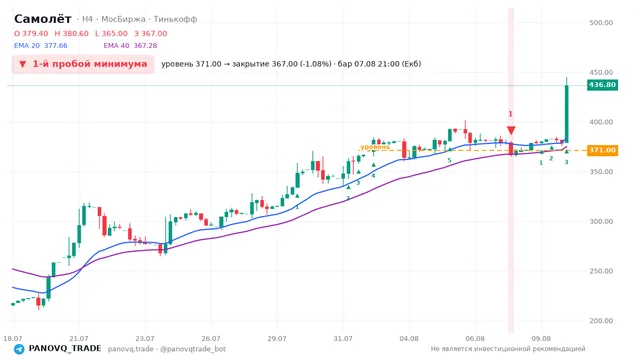Viewport: 640px width, 360px height.
Task: Click the 500.00 price axis label
Action: pyautogui.click(x=601, y=23)
